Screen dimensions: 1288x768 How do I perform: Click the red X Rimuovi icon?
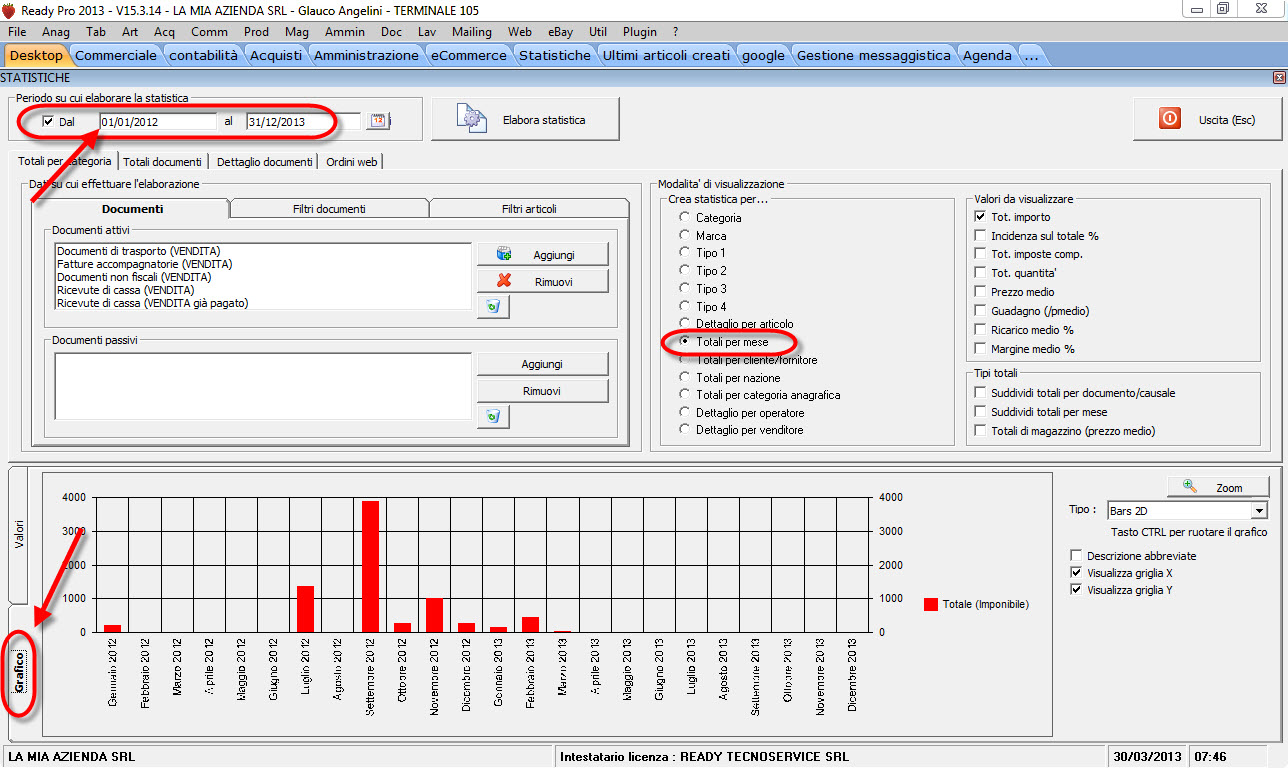[x=504, y=281]
